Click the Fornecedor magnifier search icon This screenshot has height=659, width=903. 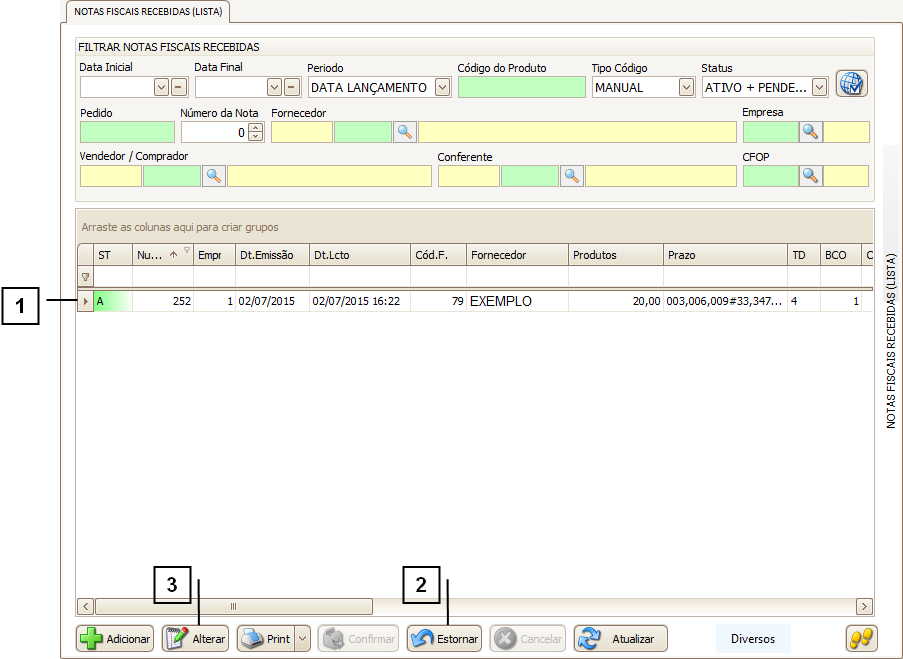pos(404,132)
